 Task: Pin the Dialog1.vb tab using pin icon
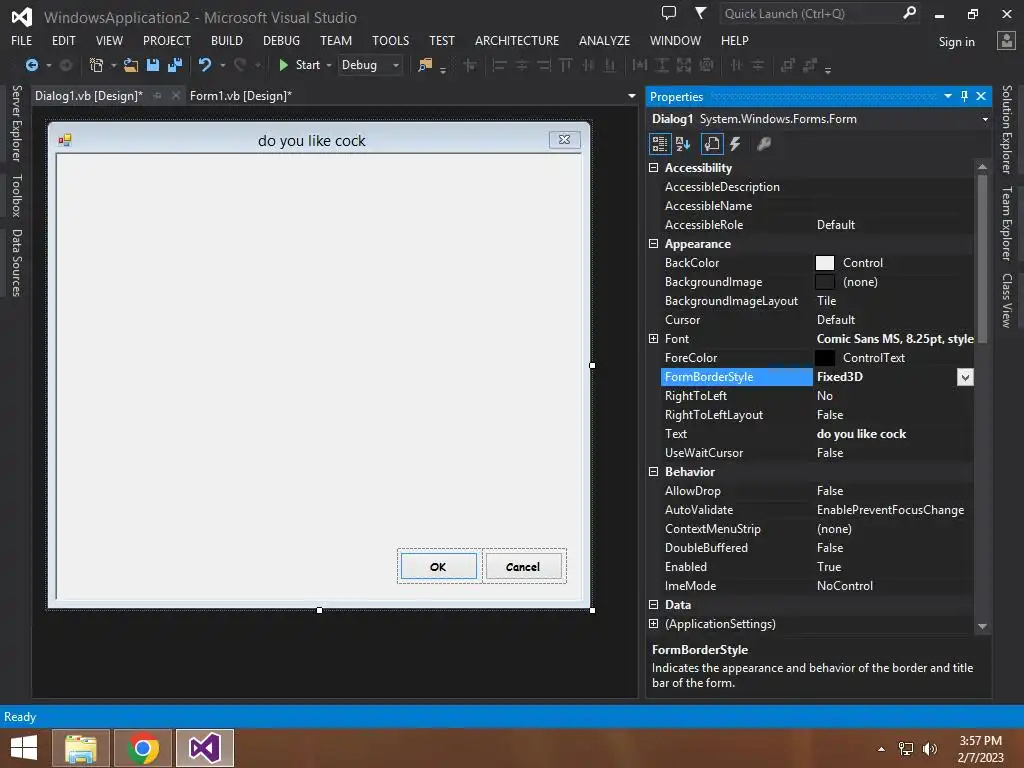pos(157,96)
